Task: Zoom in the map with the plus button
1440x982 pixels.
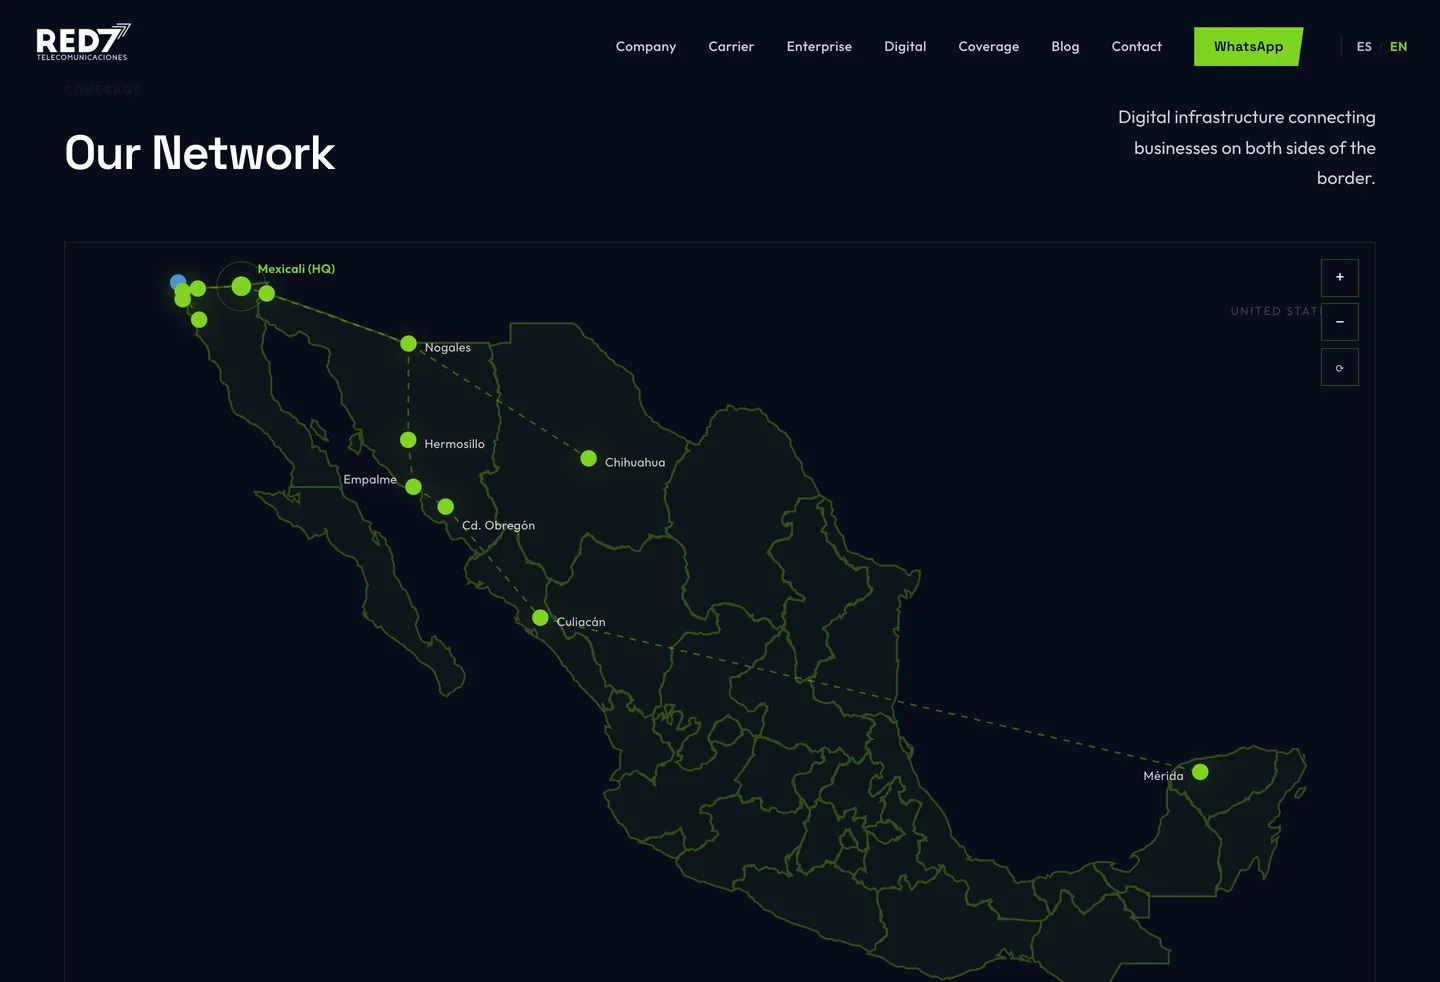Action: [1340, 278]
